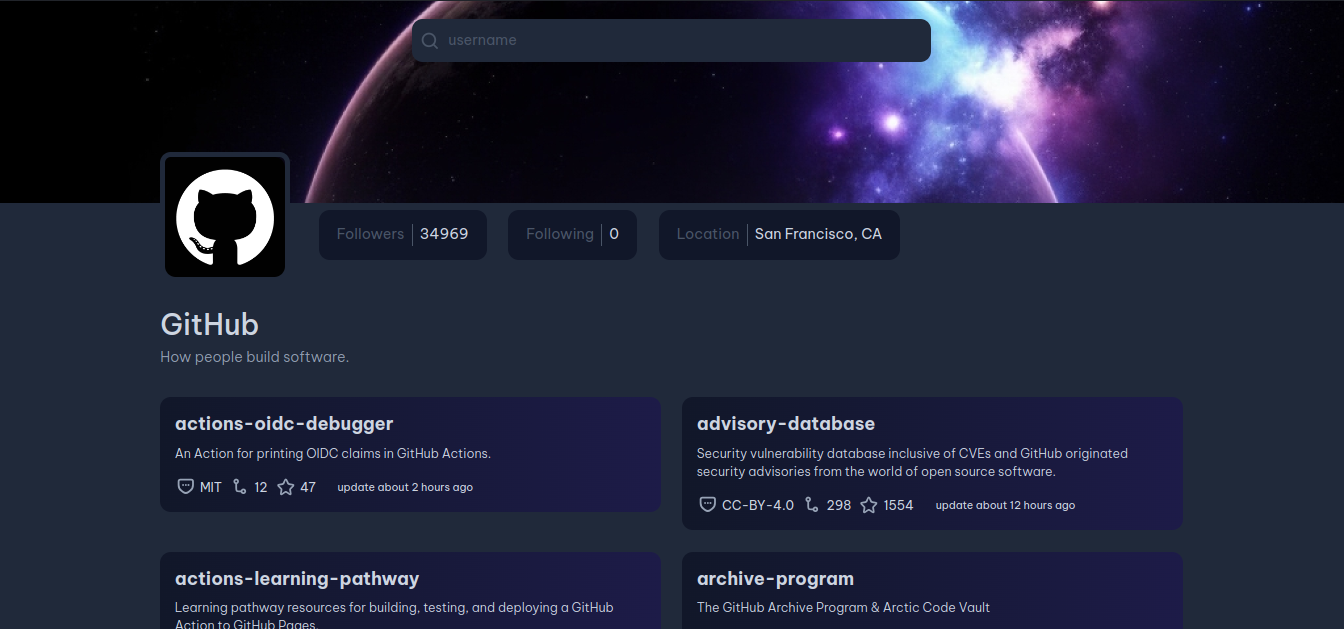Image resolution: width=1344 pixels, height=629 pixels.
Task: Click the CC-BY-4.0 license label
Action: tap(758, 506)
